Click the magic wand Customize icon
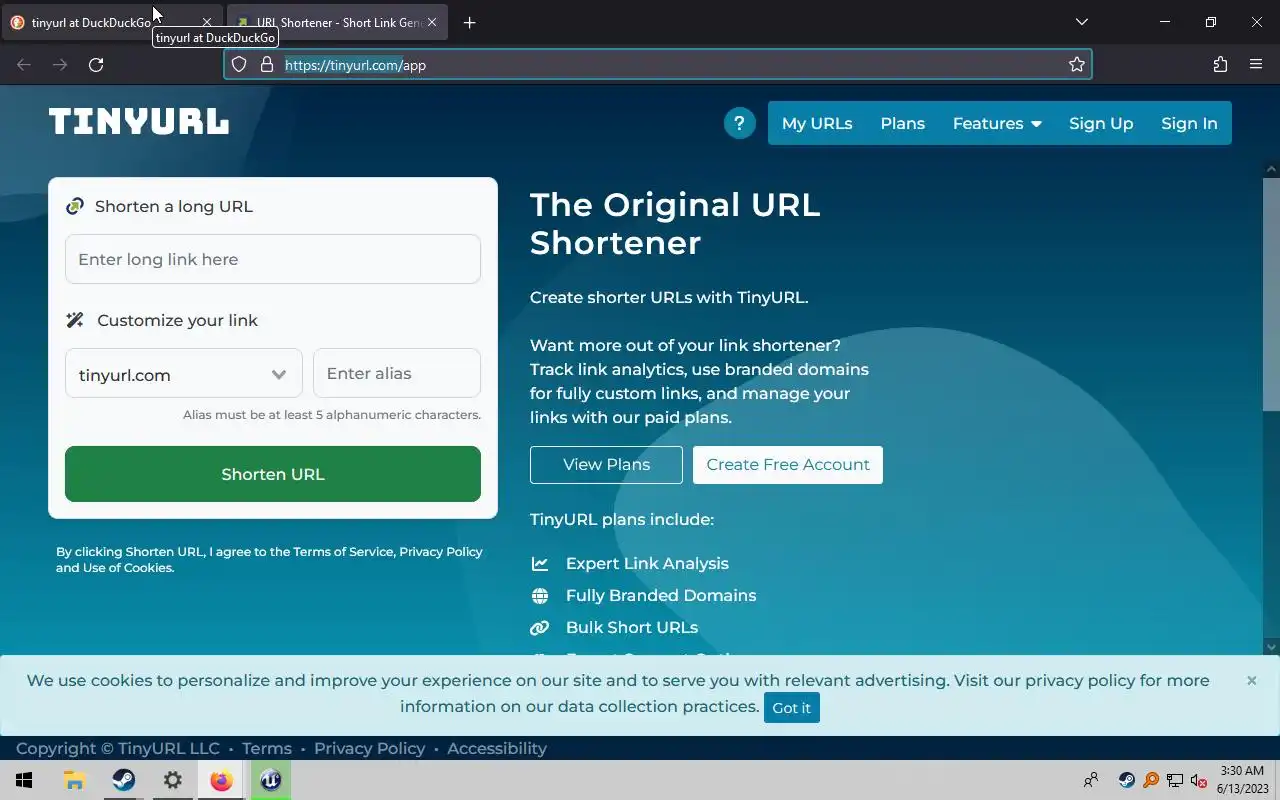This screenshot has height=800, width=1280. 75,320
